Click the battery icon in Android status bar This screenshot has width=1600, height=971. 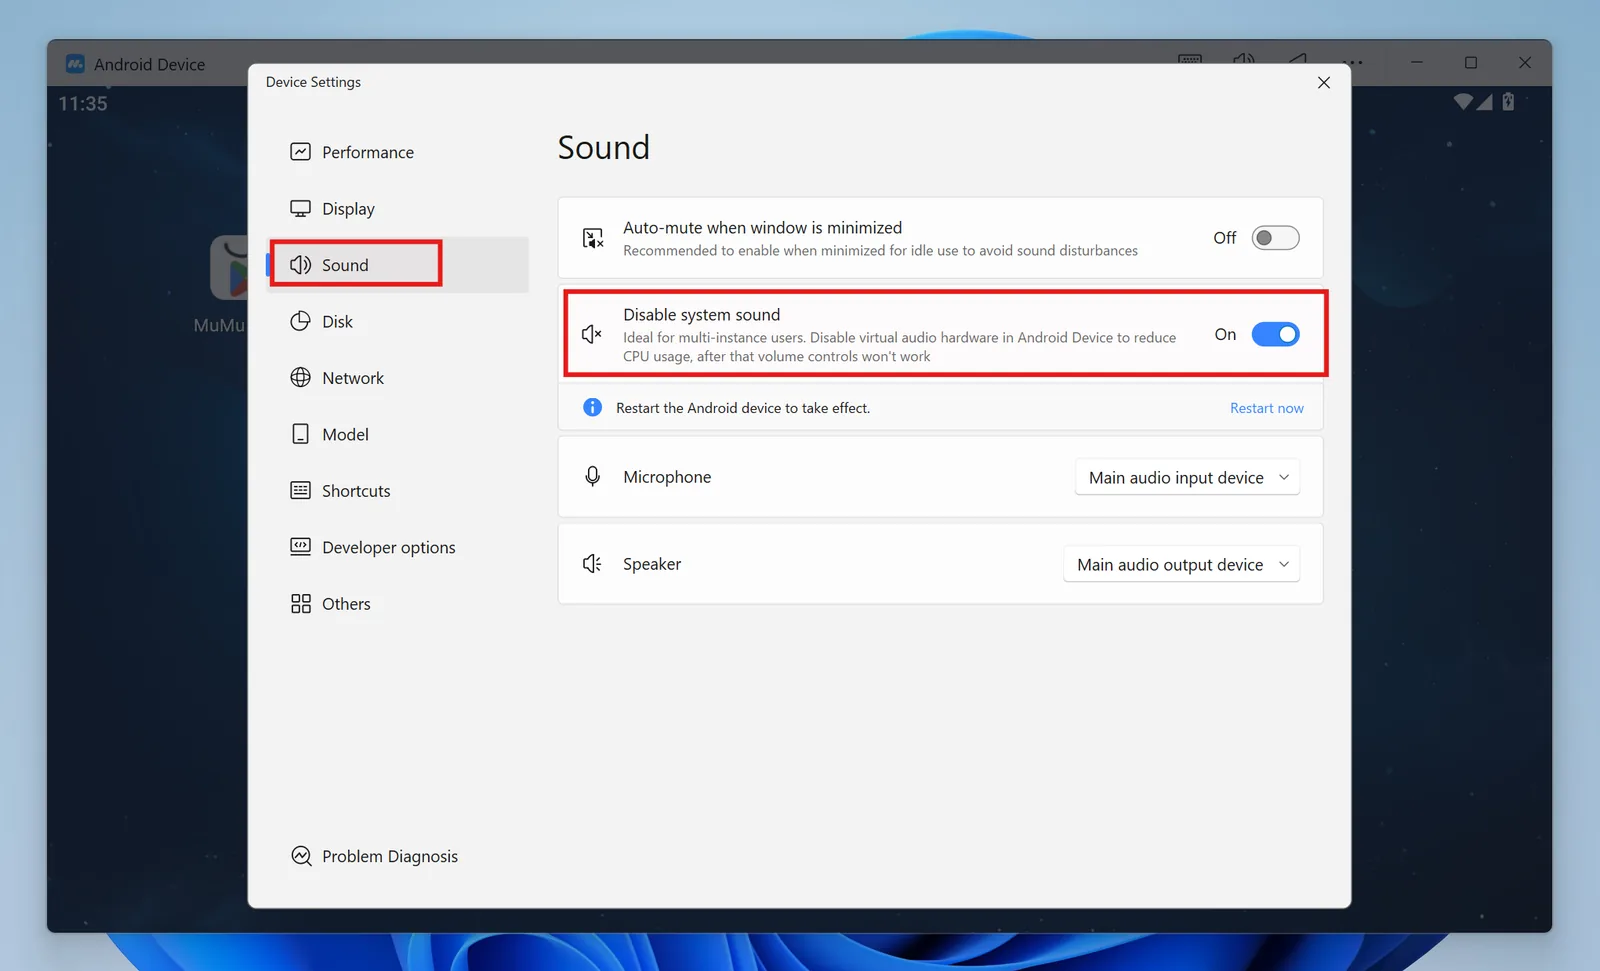point(1508,101)
